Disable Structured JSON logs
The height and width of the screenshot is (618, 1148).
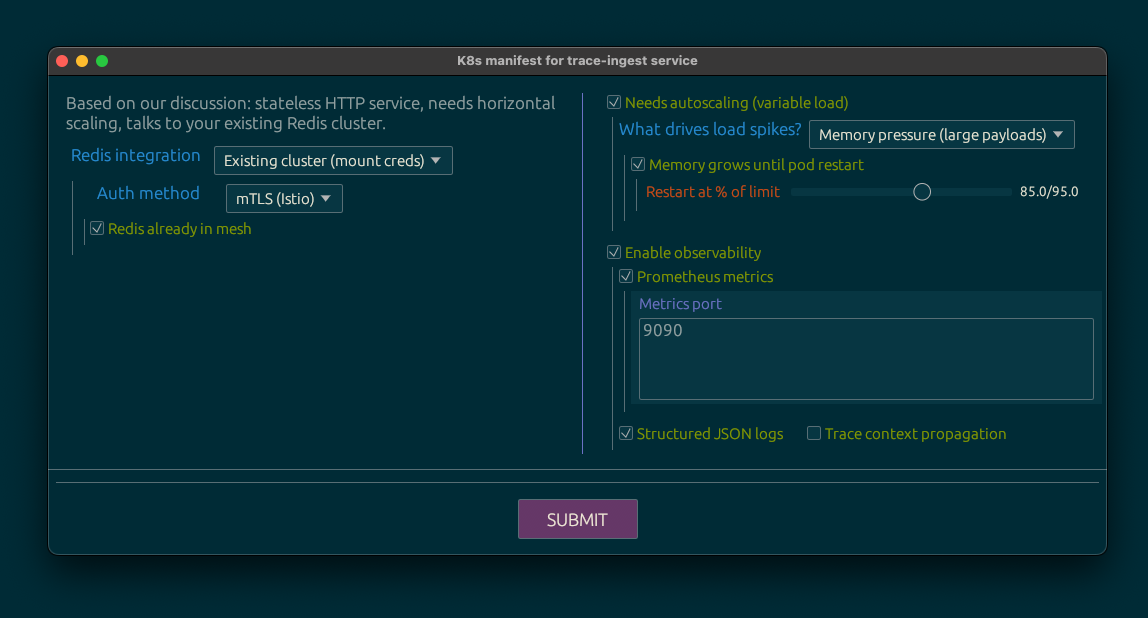[626, 434]
